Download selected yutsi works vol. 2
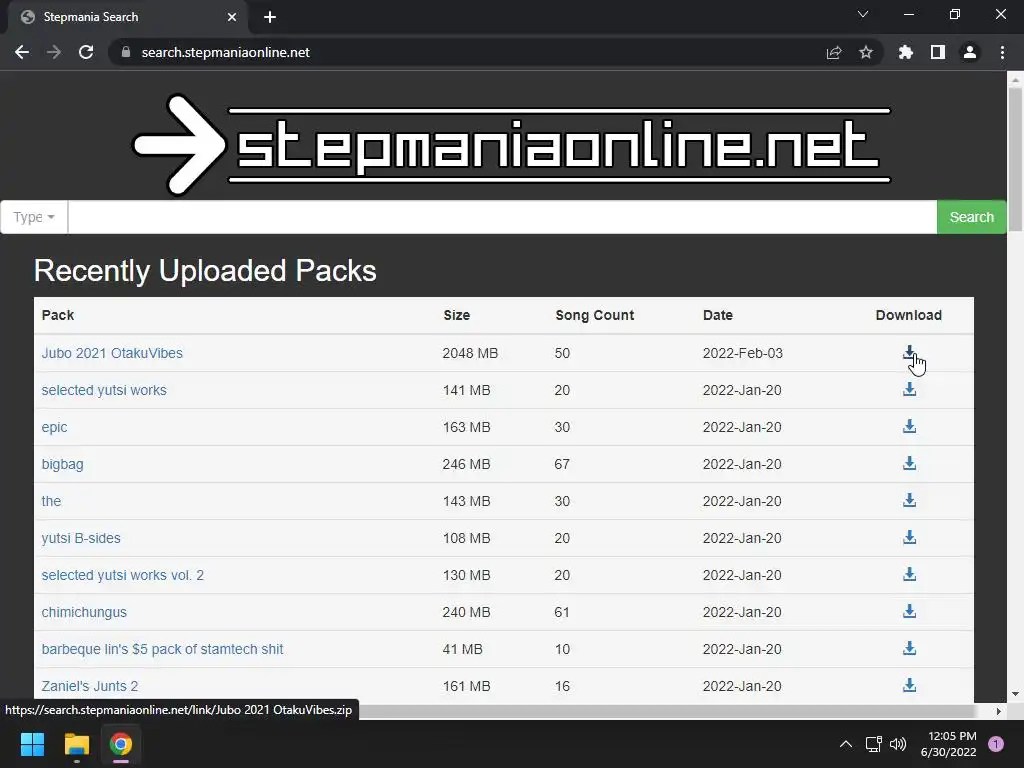The image size is (1024, 768). (x=909, y=575)
